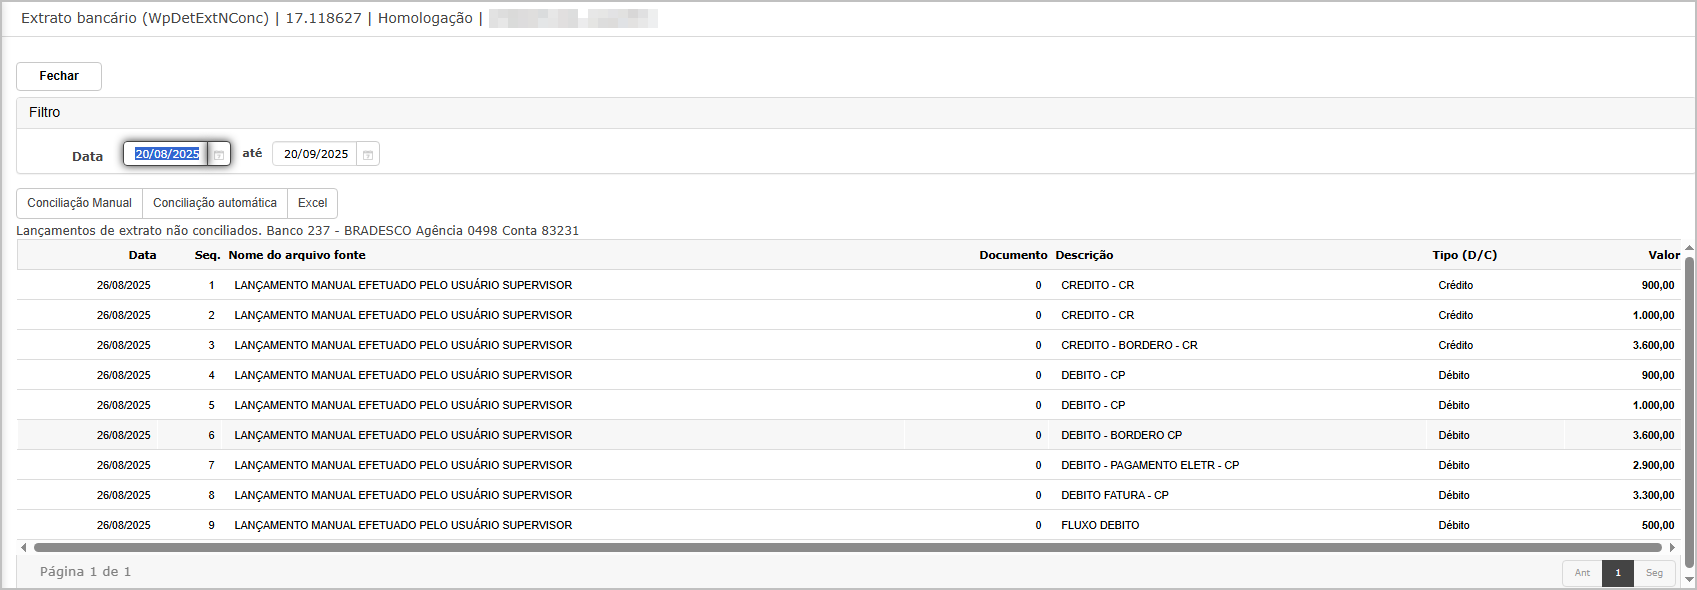Focus the end date field 20/09/2025
This screenshot has height=590, width=1697.
point(315,154)
